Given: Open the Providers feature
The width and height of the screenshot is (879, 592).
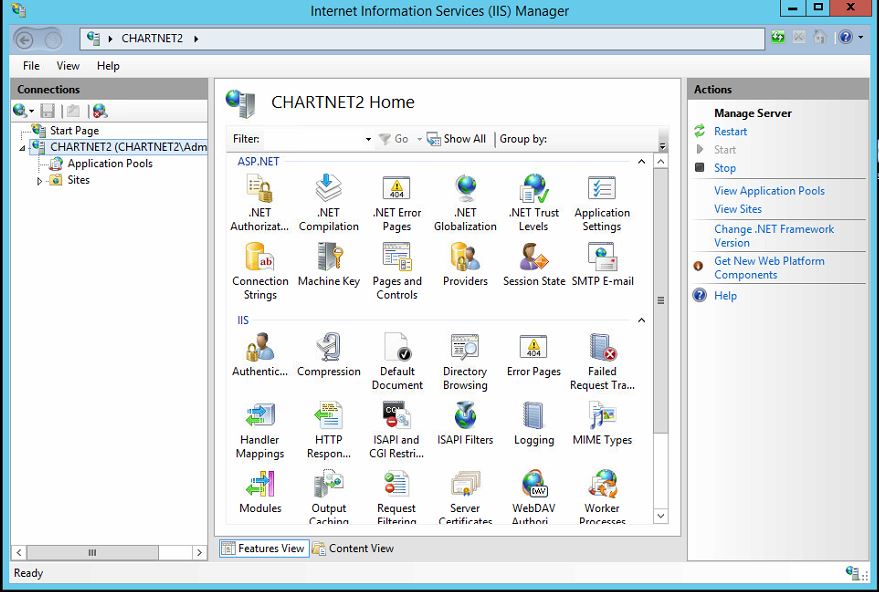Looking at the screenshot, I should pos(465,265).
